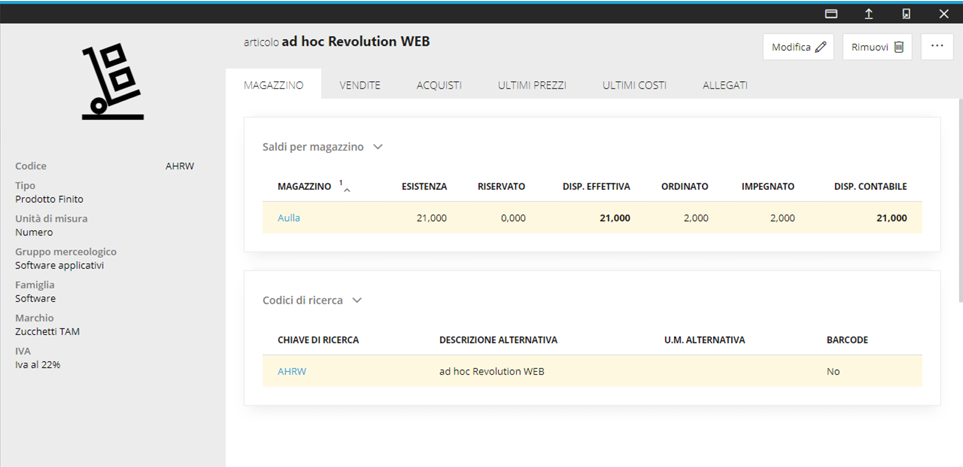The image size is (963, 467).
Task: Open the three-dots more options menu
Action: pyautogui.click(x=937, y=47)
